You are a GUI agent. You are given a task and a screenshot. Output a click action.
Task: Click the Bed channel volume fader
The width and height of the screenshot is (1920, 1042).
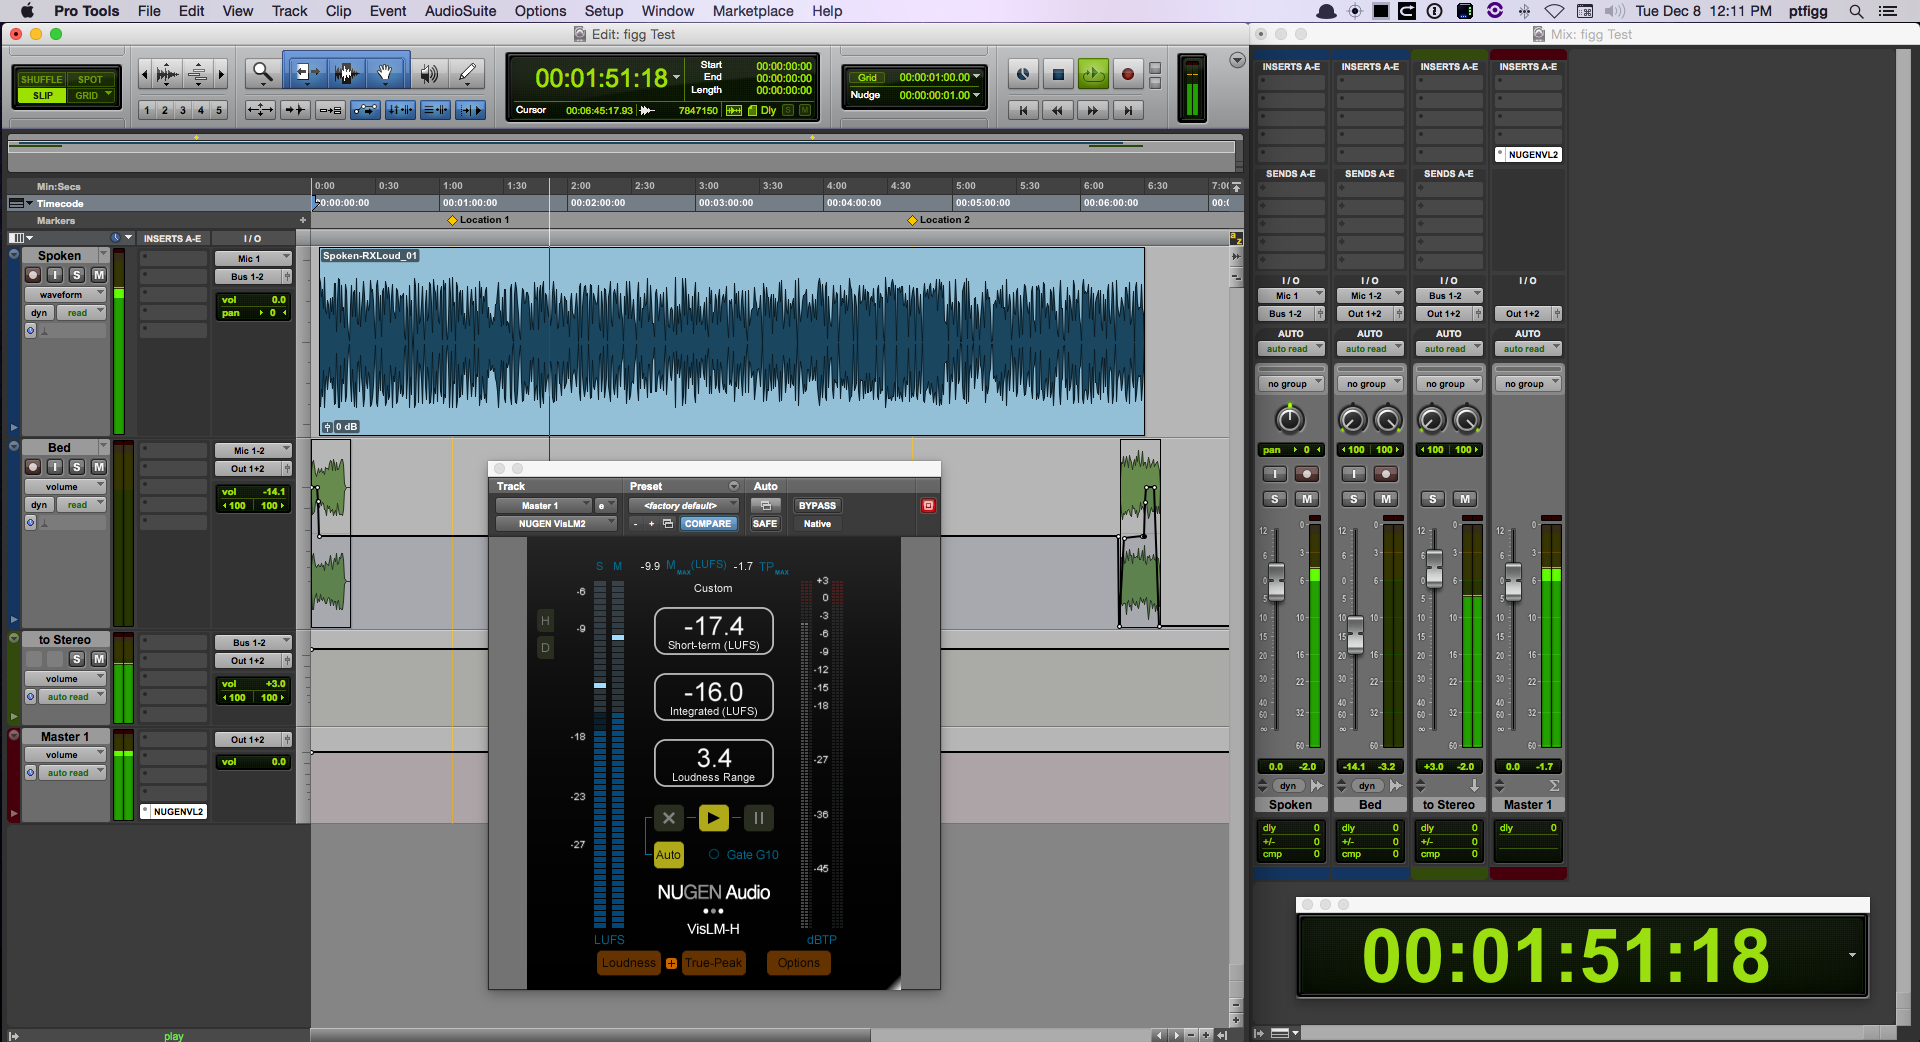tap(1355, 632)
